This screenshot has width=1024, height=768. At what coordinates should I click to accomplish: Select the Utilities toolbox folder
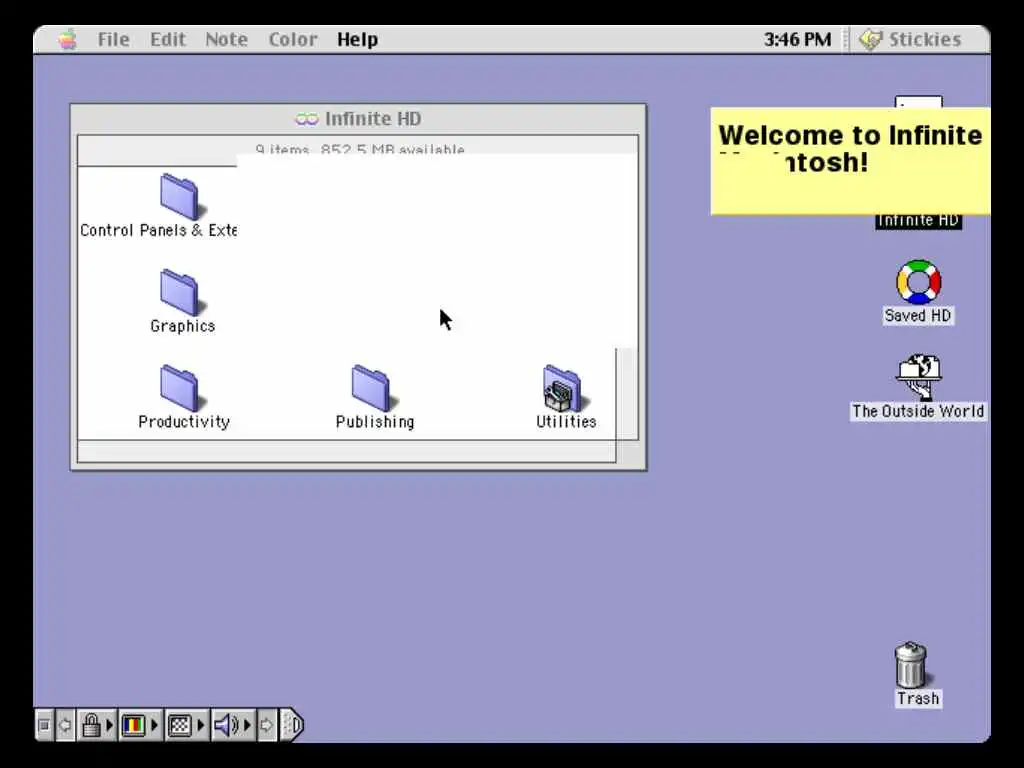coord(562,388)
